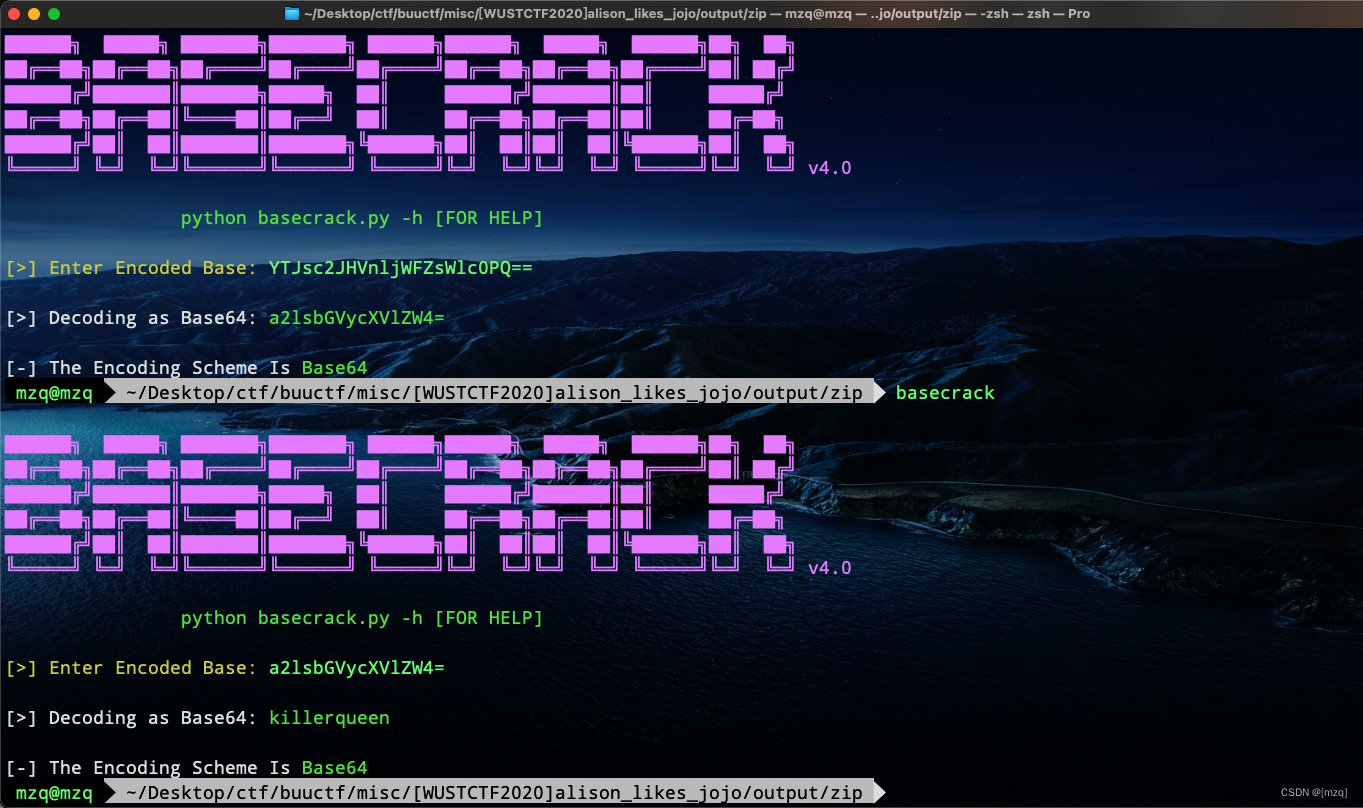Click a2lsbGVycXVlZW4= after the first Decoding as Base64

coord(356,318)
